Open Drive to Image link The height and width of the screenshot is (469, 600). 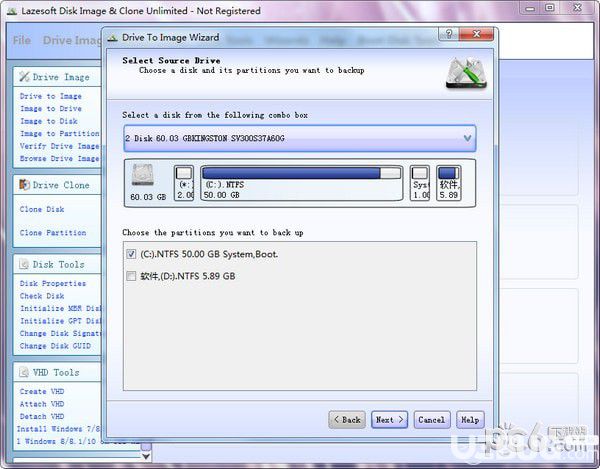[51, 96]
